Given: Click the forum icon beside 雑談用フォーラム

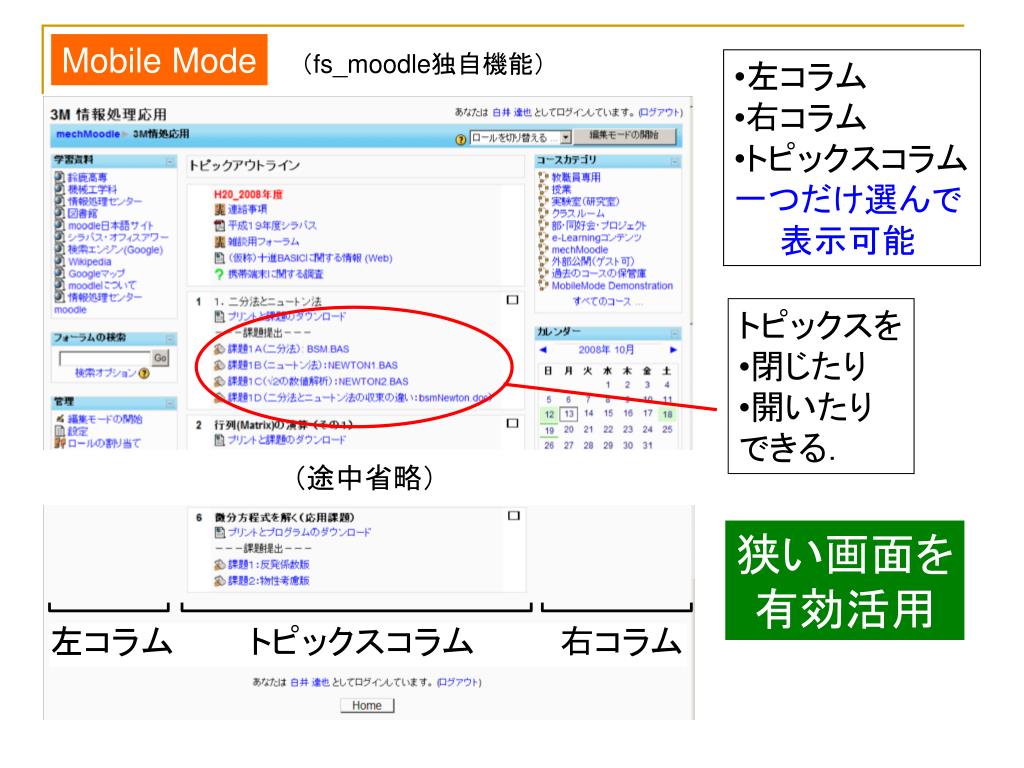Looking at the screenshot, I should 219,242.
